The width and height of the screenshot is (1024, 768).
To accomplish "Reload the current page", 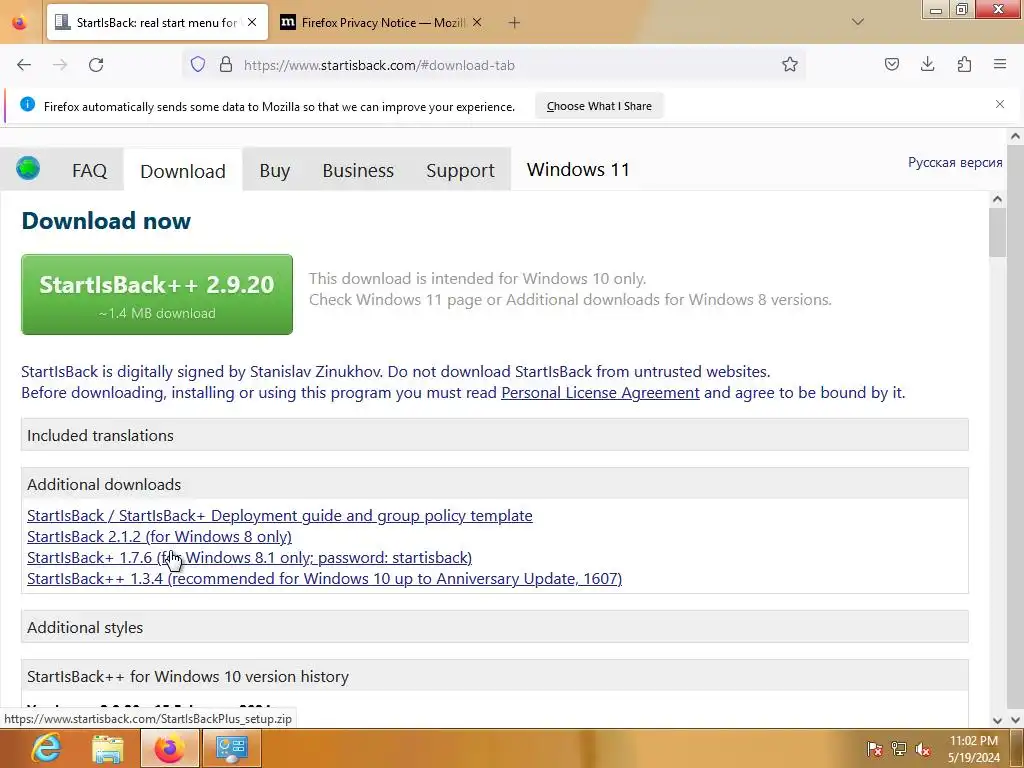I will click(96, 65).
